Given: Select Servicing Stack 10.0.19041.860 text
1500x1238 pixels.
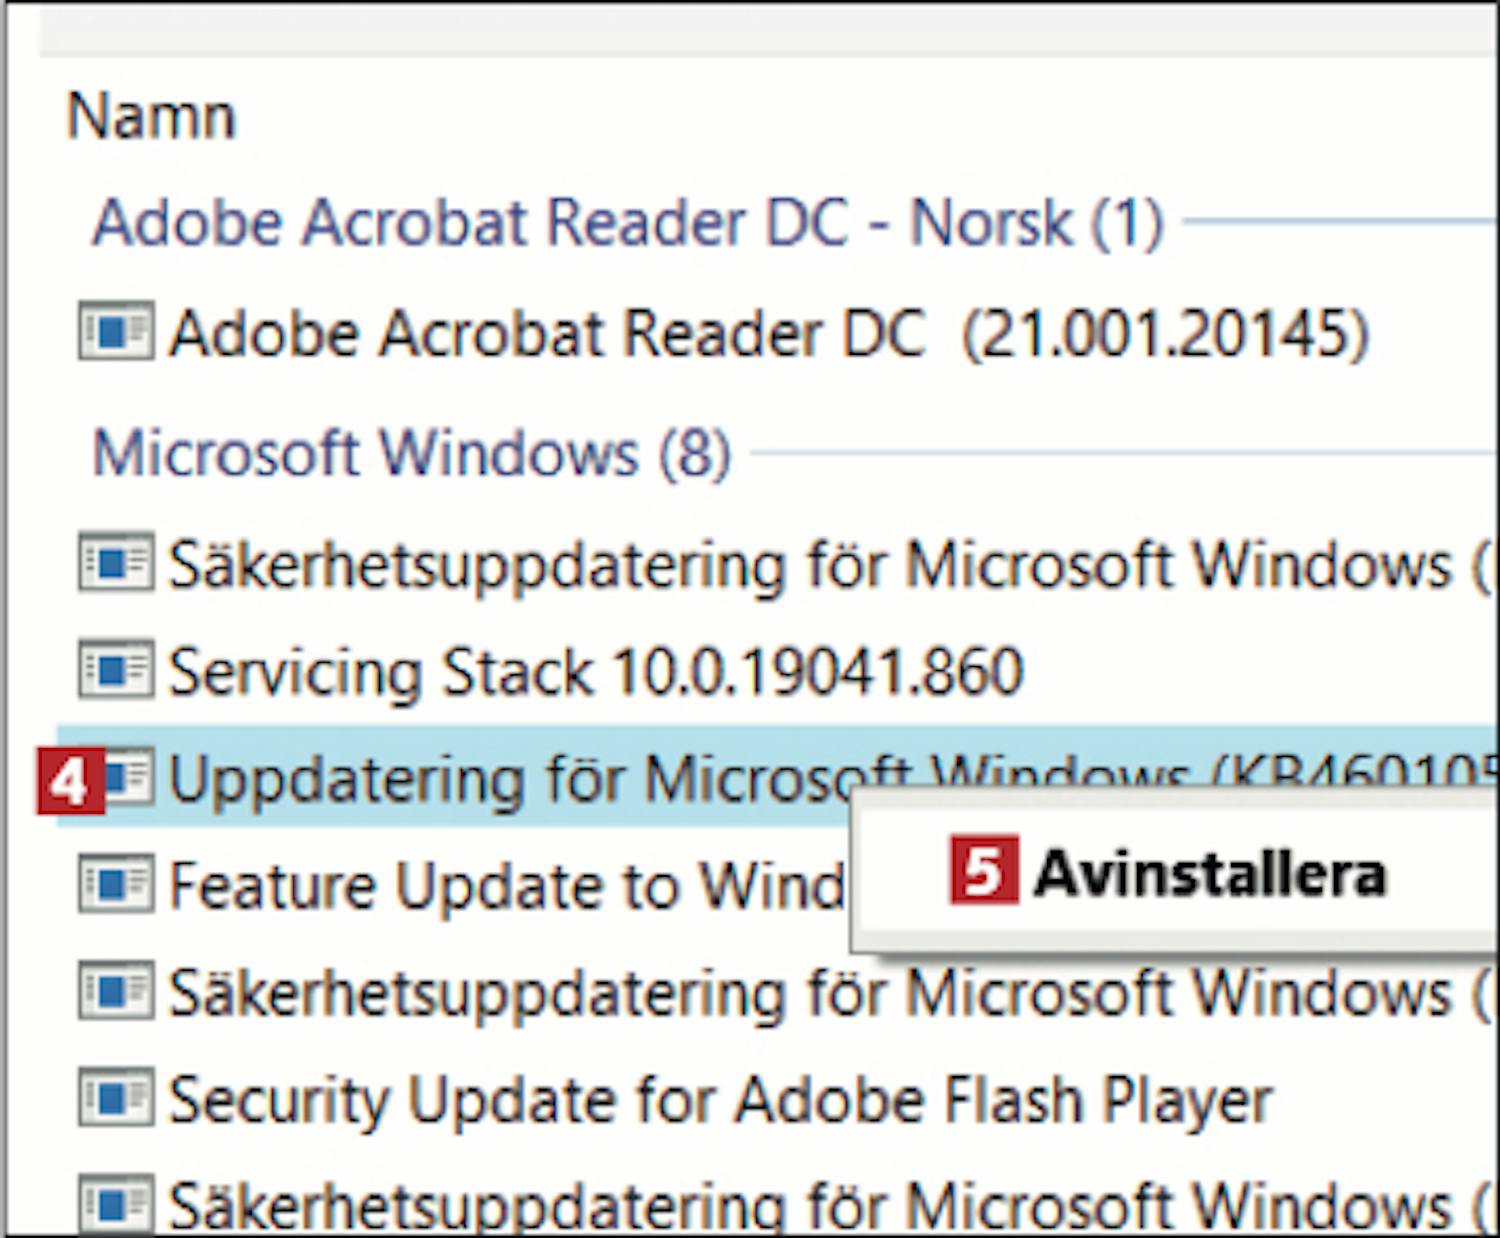Looking at the screenshot, I should pyautogui.click(x=596, y=671).
